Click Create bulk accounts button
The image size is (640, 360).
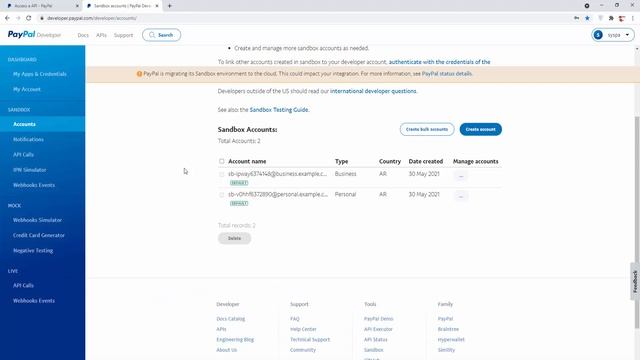point(427,129)
